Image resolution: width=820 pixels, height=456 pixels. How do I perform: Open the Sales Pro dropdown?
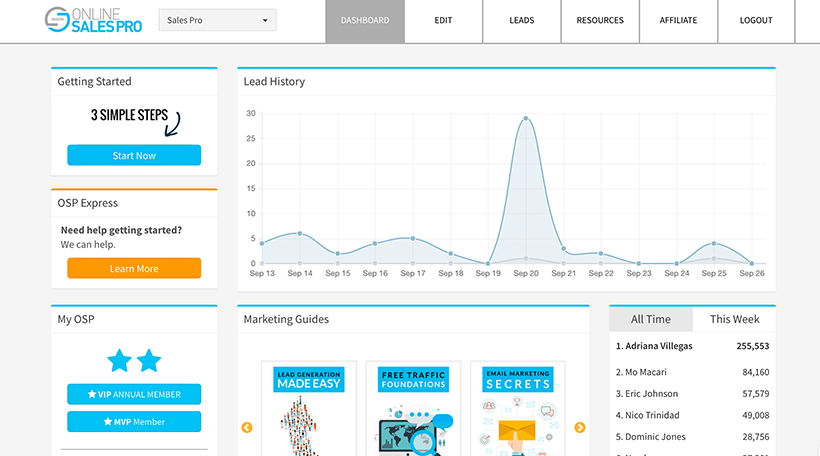tap(217, 20)
